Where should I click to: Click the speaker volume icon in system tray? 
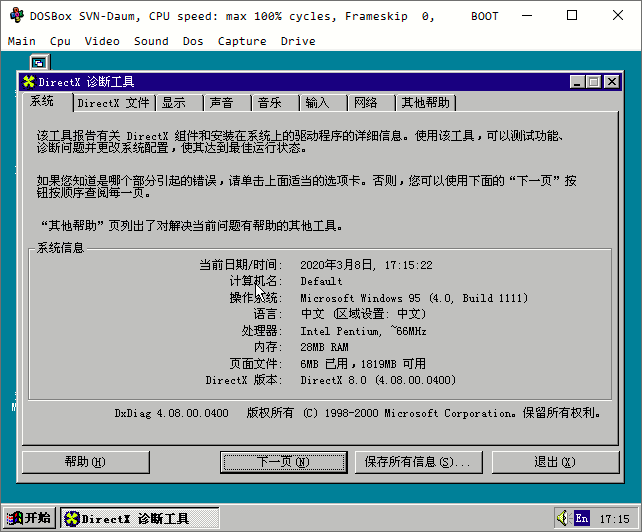pos(563,518)
